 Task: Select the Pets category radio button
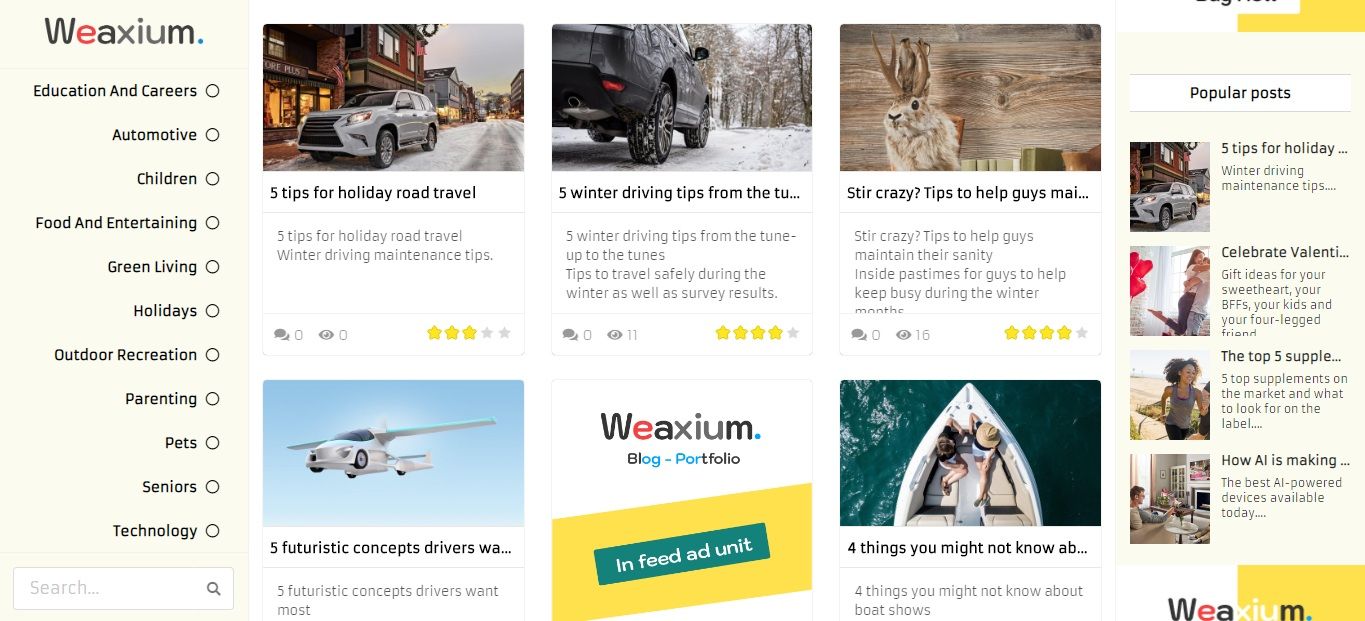212,443
